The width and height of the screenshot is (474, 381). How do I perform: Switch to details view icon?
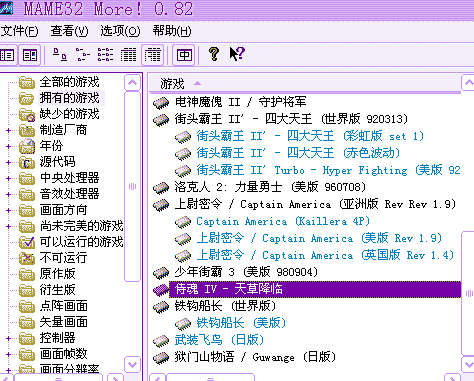pos(128,55)
